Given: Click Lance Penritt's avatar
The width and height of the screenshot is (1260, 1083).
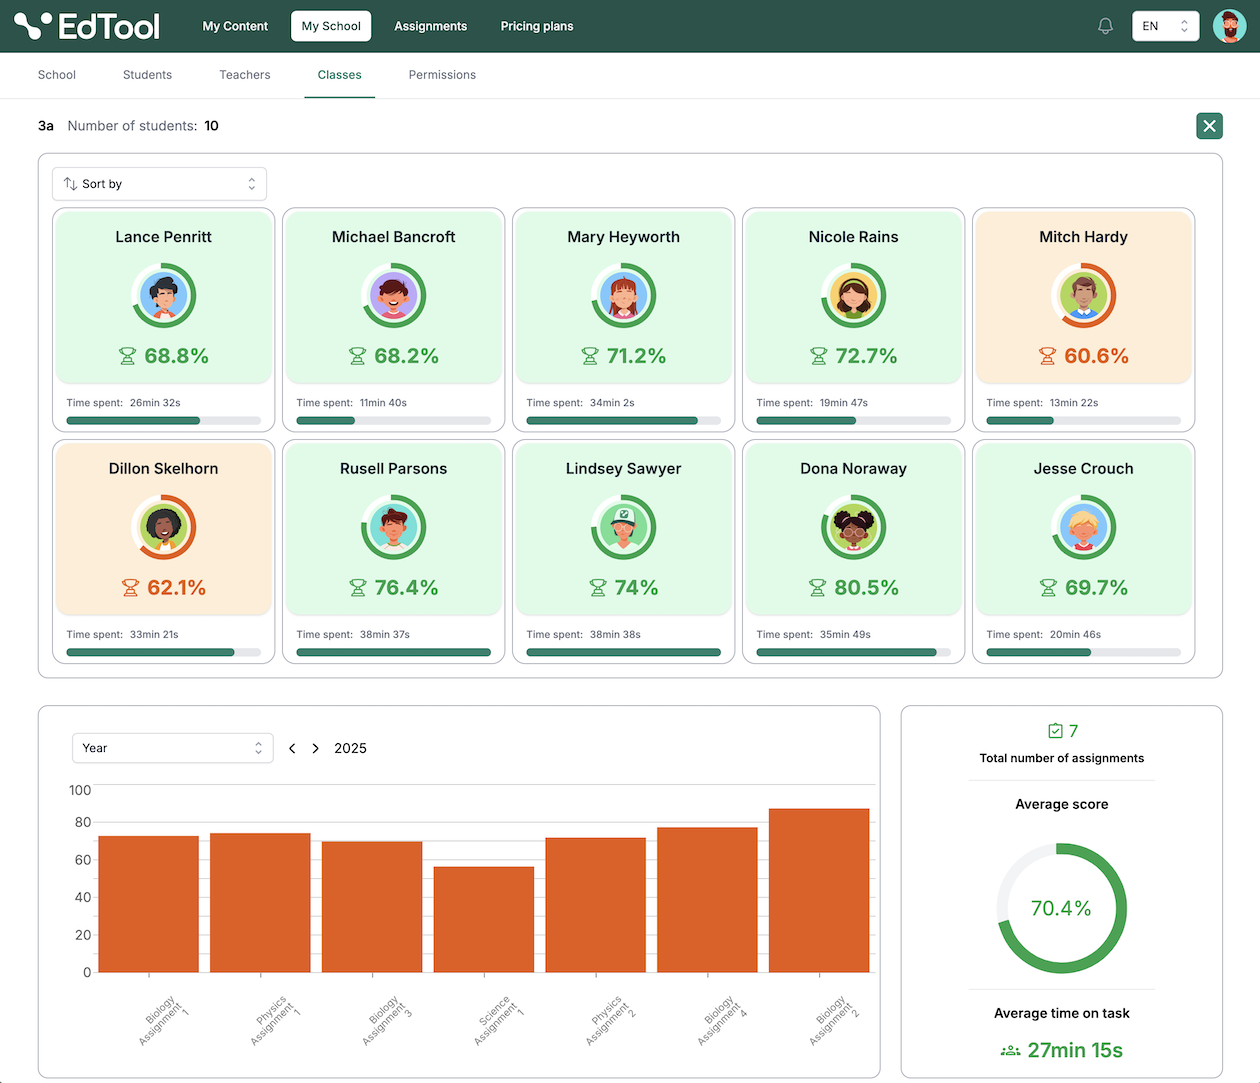Looking at the screenshot, I should pos(164,295).
